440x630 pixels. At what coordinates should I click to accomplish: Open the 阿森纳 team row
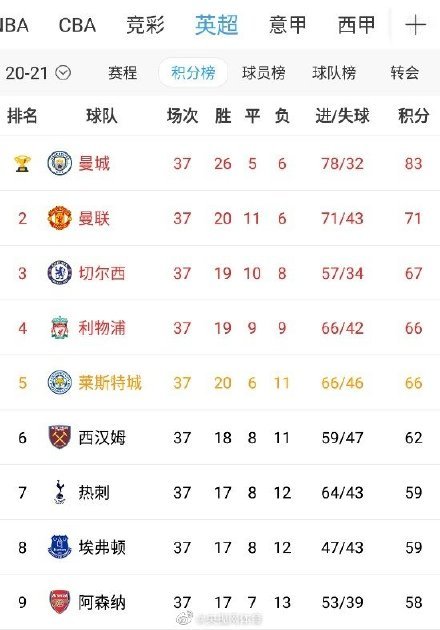tap(220, 602)
